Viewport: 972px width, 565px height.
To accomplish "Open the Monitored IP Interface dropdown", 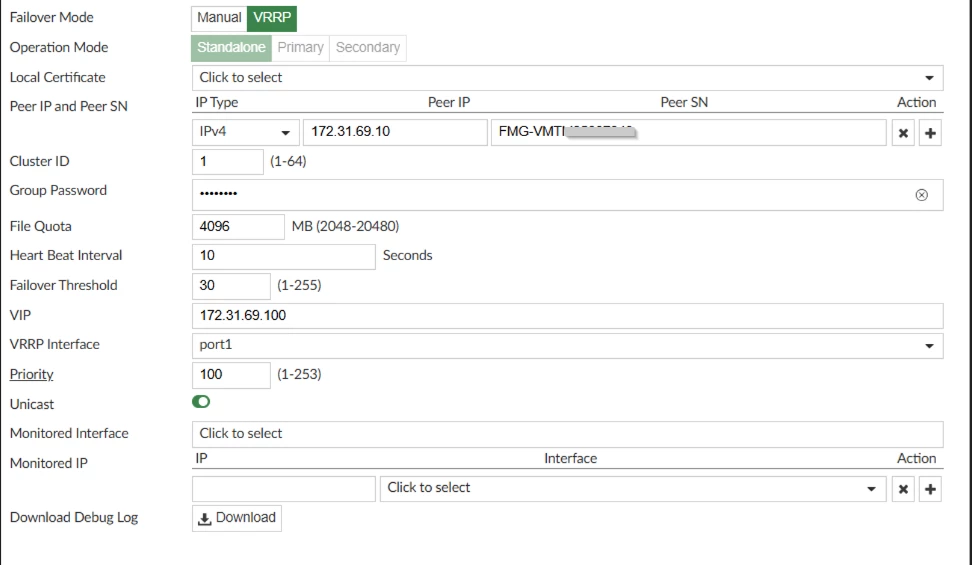I will pos(633,488).
